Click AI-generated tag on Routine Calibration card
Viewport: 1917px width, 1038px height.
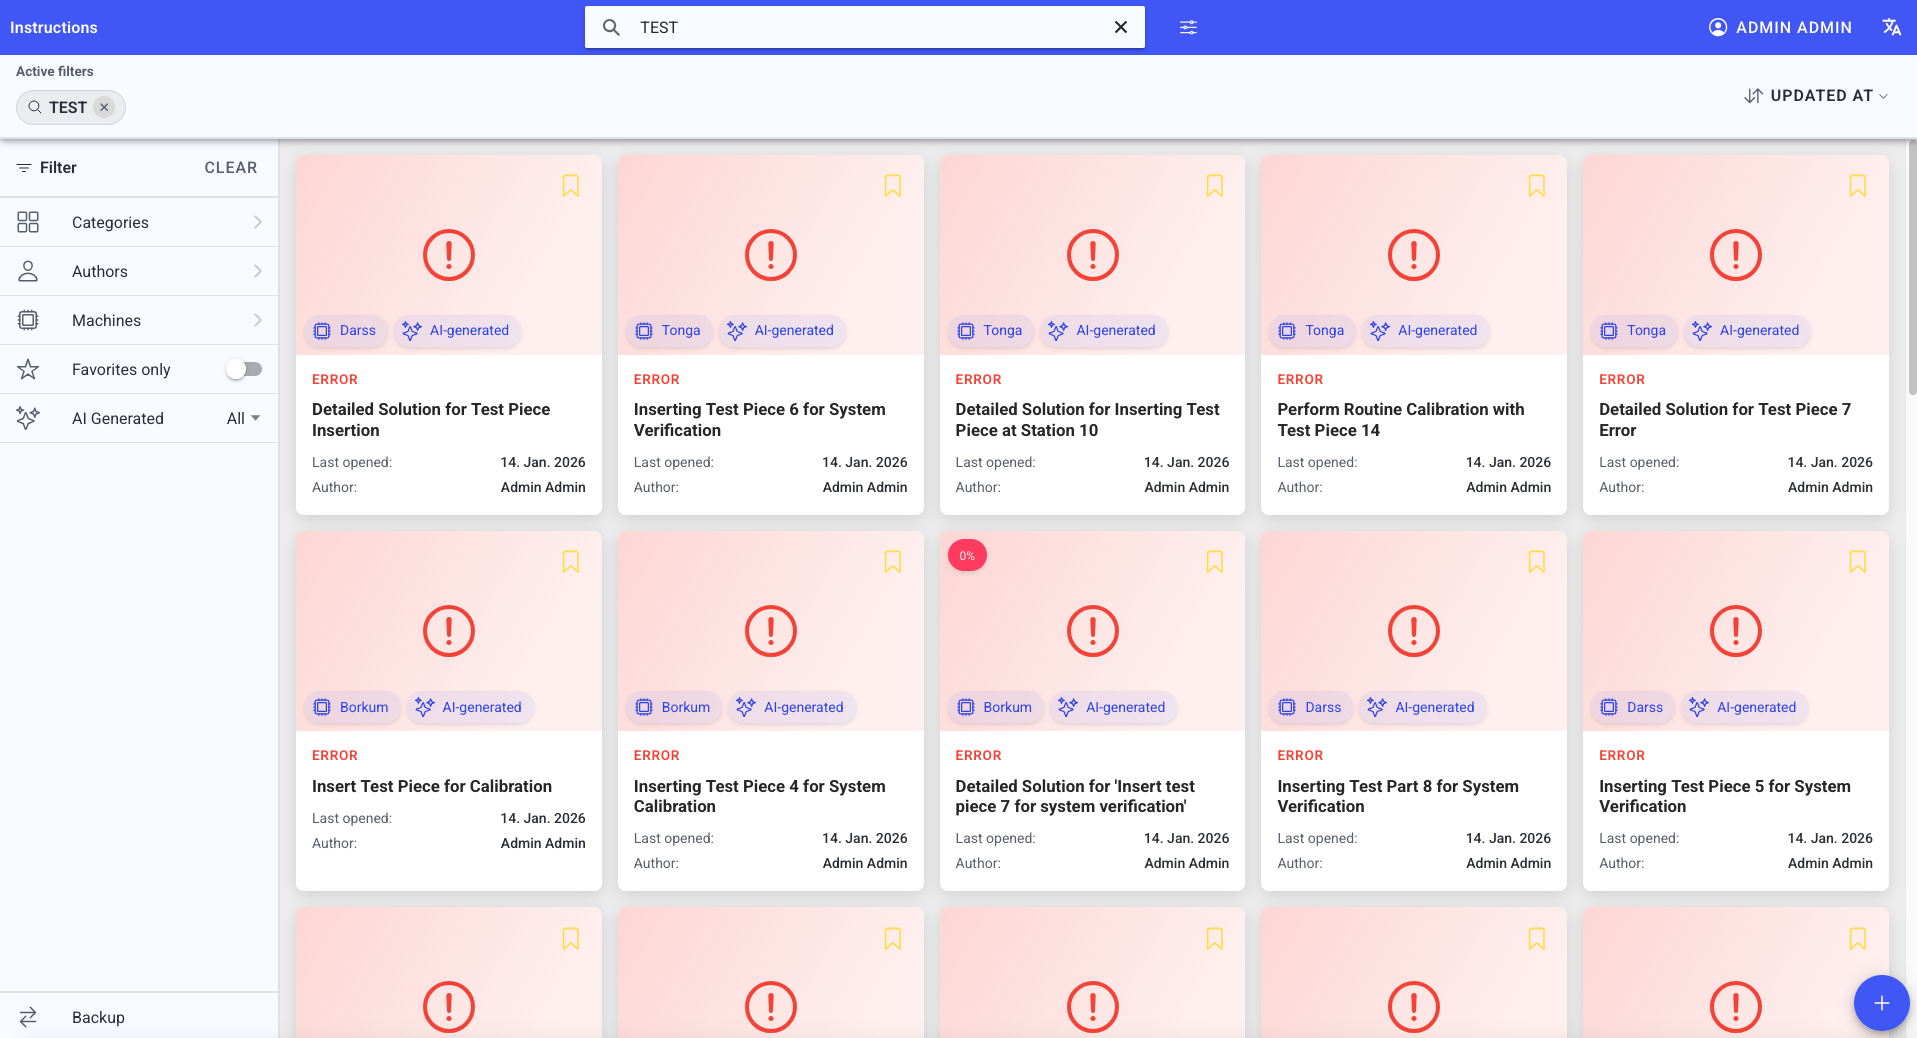[x=1425, y=331]
